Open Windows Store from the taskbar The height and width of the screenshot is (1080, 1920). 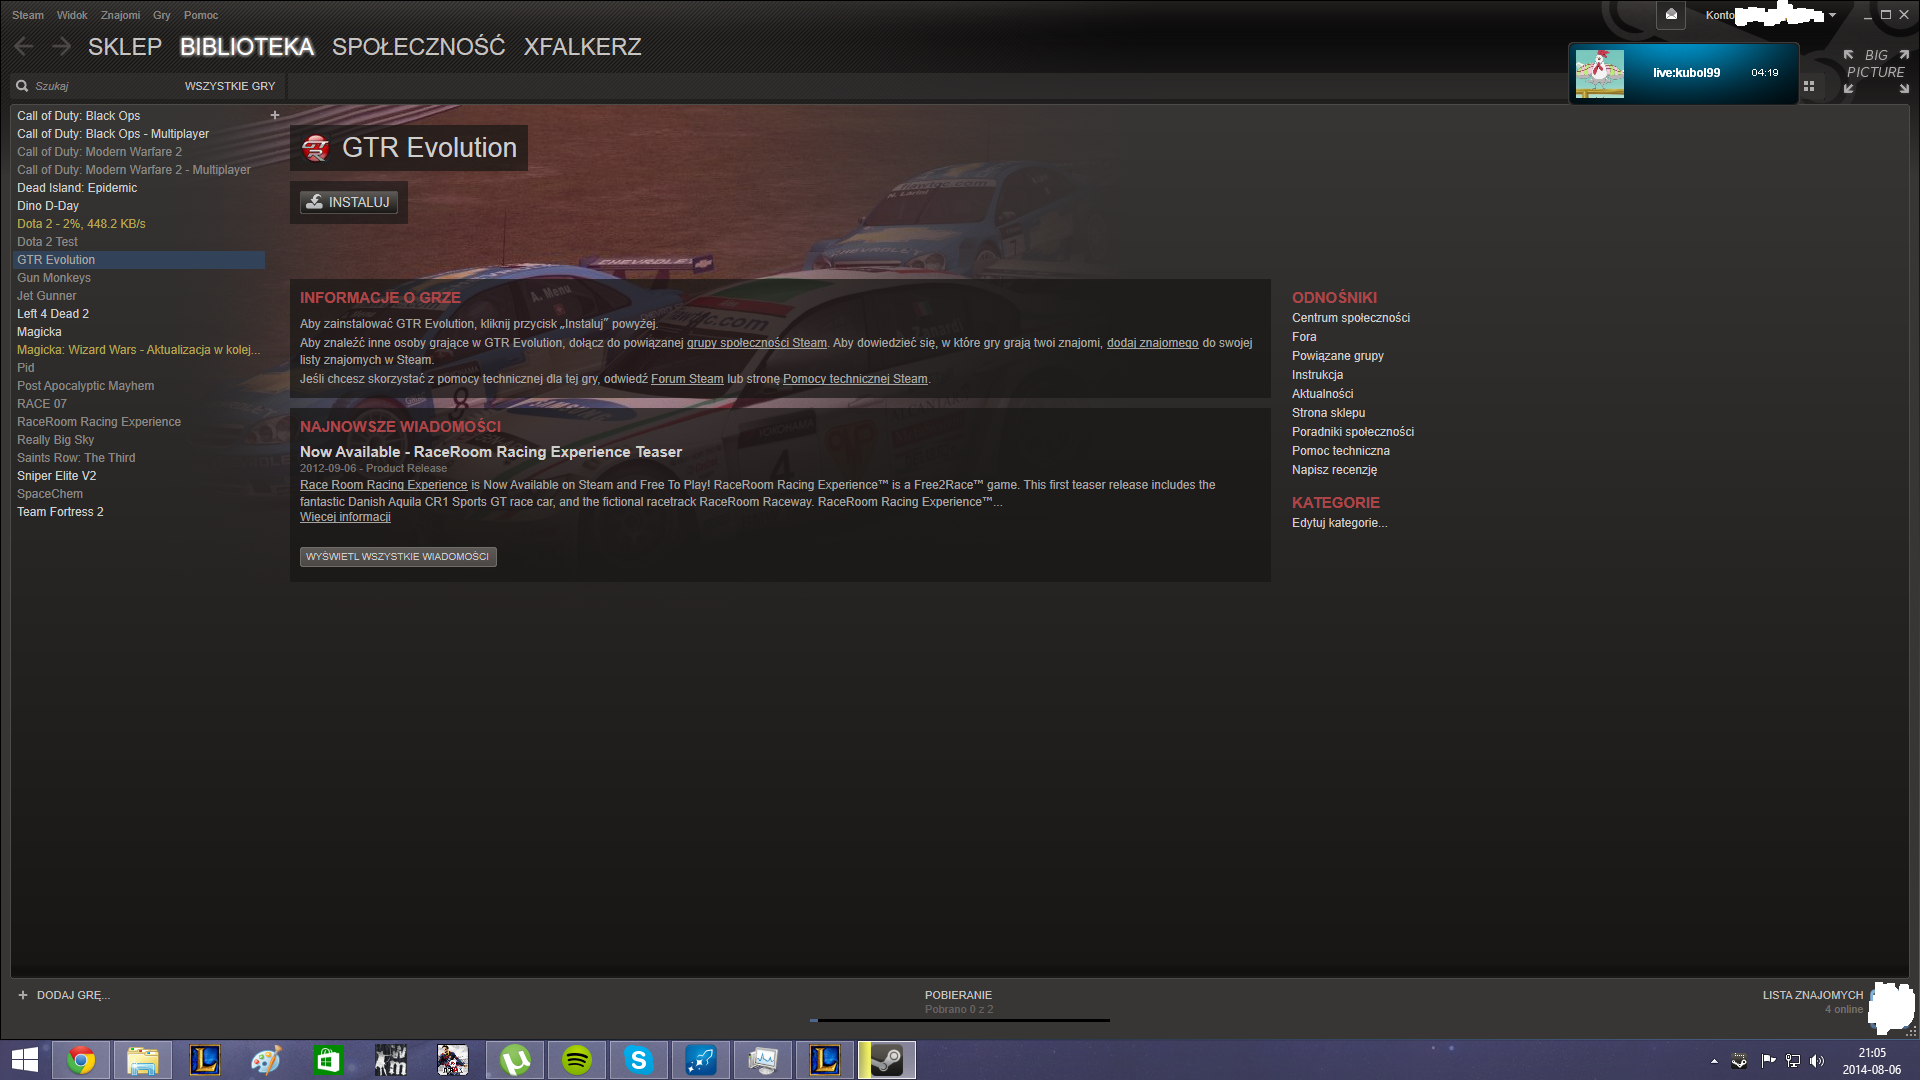329,1060
